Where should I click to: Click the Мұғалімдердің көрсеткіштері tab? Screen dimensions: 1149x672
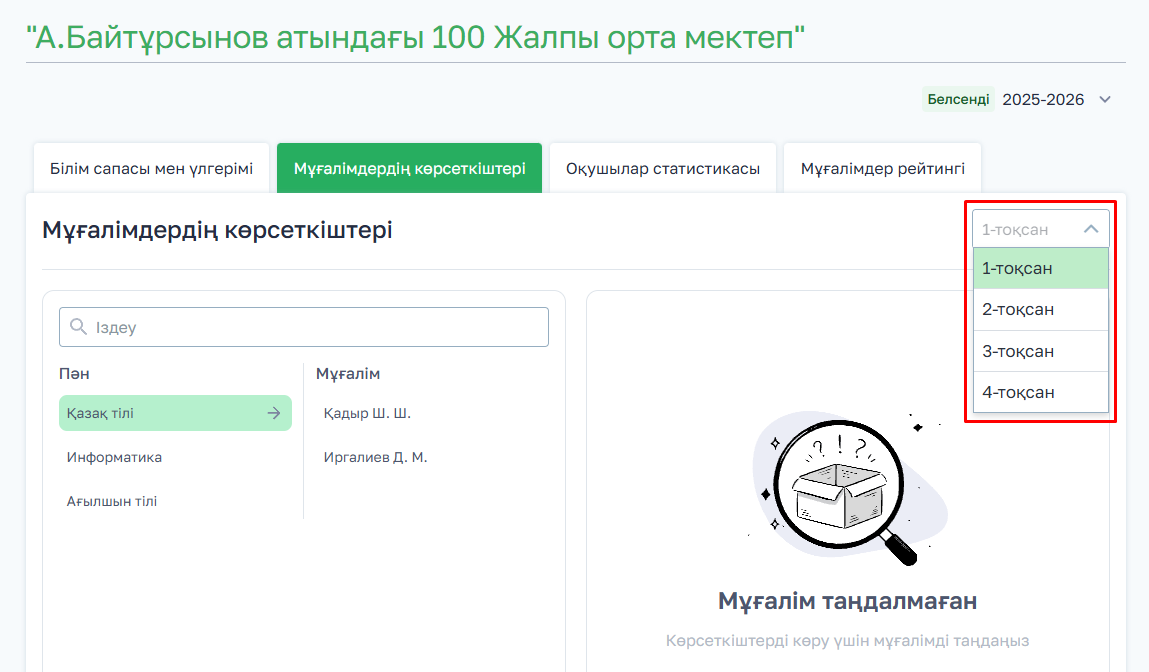[x=409, y=168]
